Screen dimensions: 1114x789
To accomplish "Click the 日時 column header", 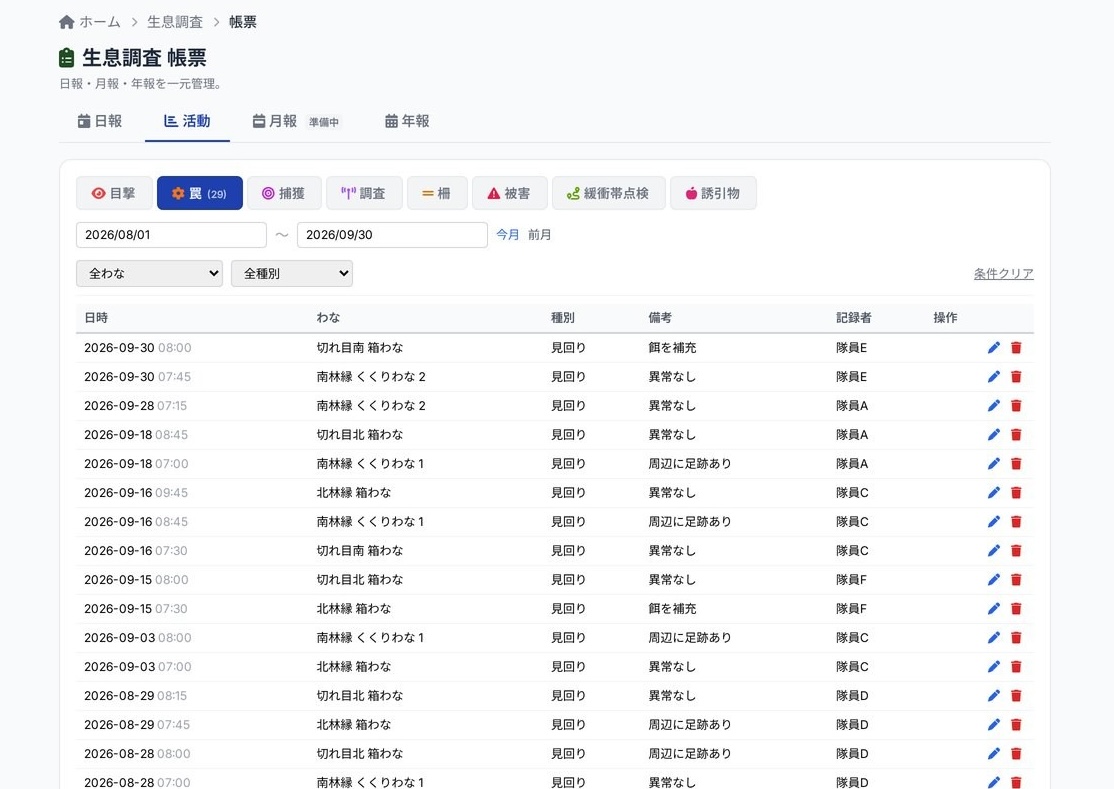I will pos(96,317).
